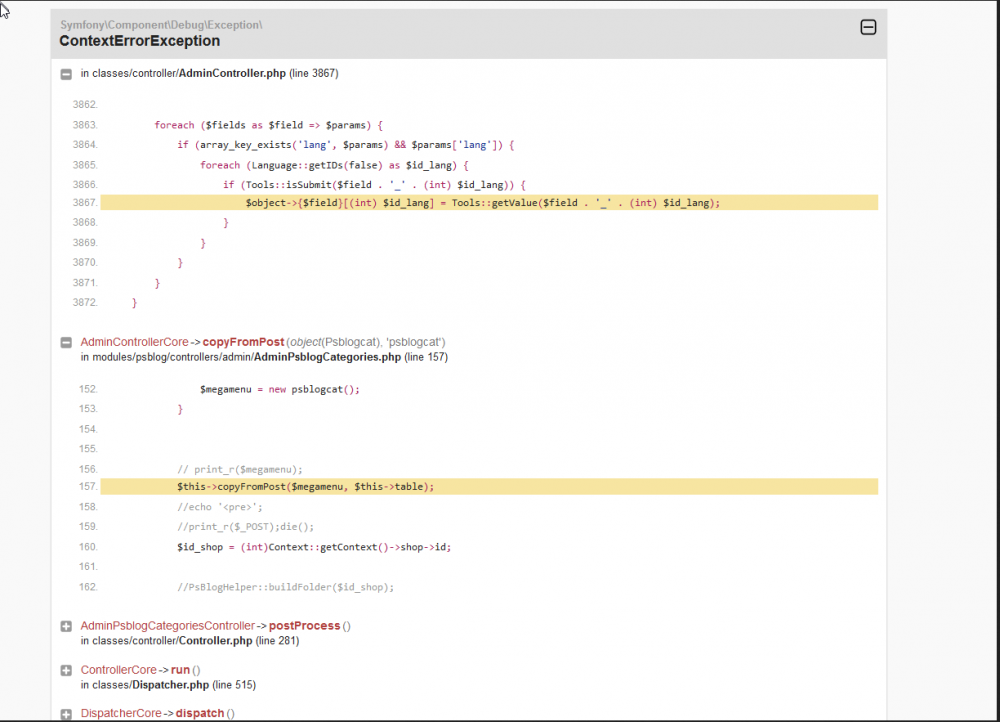
Task: Select the AdminPsblogCategoriesController class name
Action: tap(167, 626)
